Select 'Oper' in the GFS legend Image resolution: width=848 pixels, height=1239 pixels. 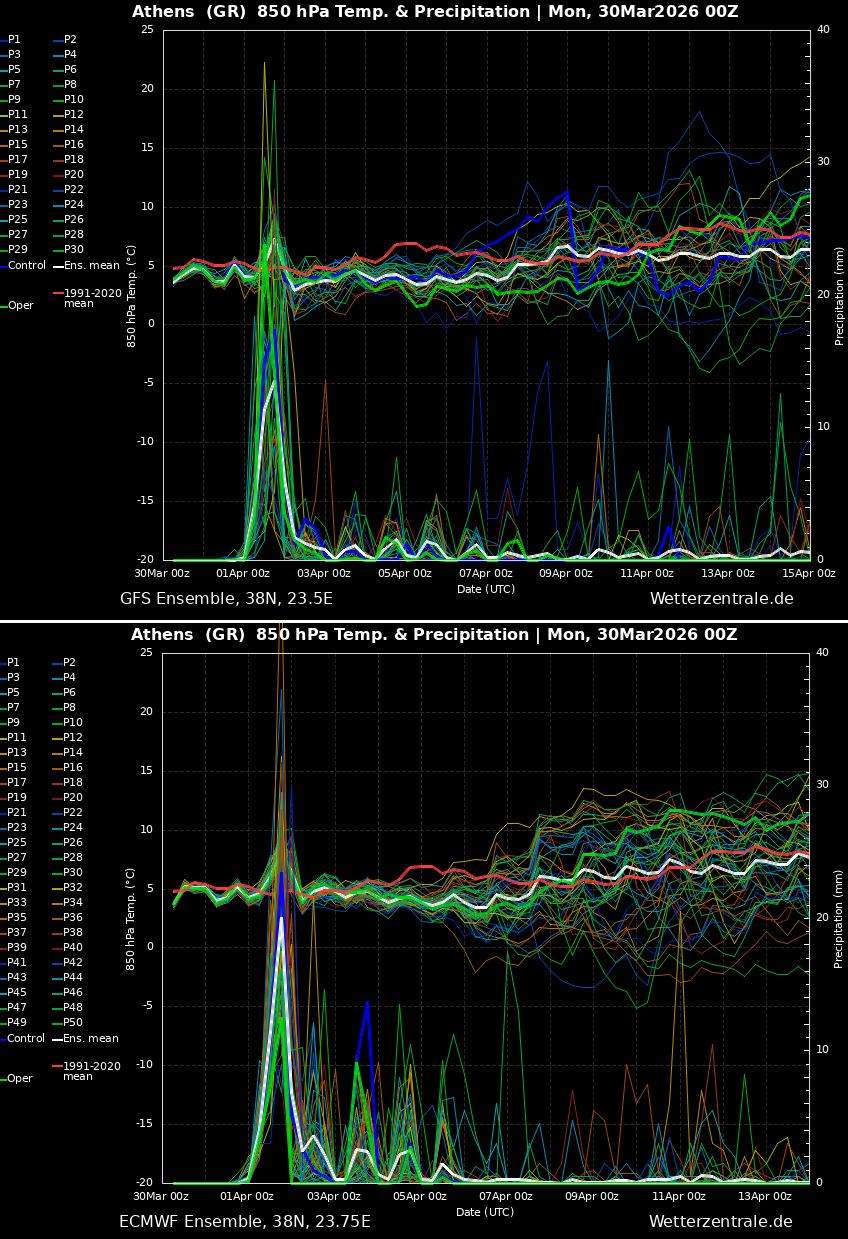(20, 306)
